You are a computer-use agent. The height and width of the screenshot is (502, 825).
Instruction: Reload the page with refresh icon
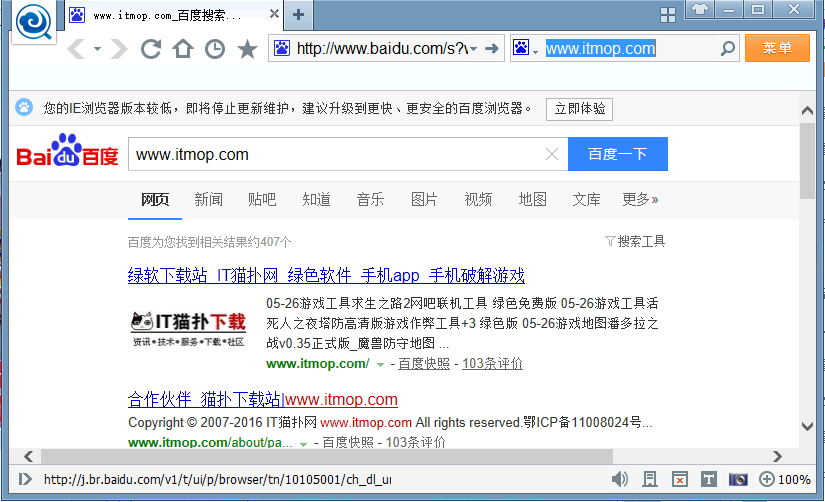click(151, 49)
